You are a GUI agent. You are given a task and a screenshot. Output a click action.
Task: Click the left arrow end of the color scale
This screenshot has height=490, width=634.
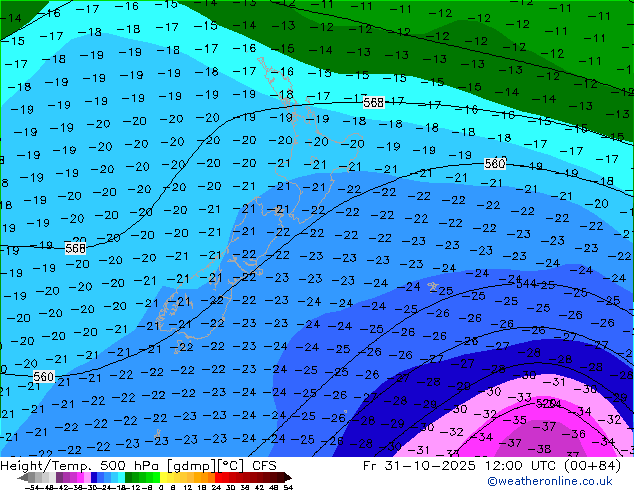(22, 477)
